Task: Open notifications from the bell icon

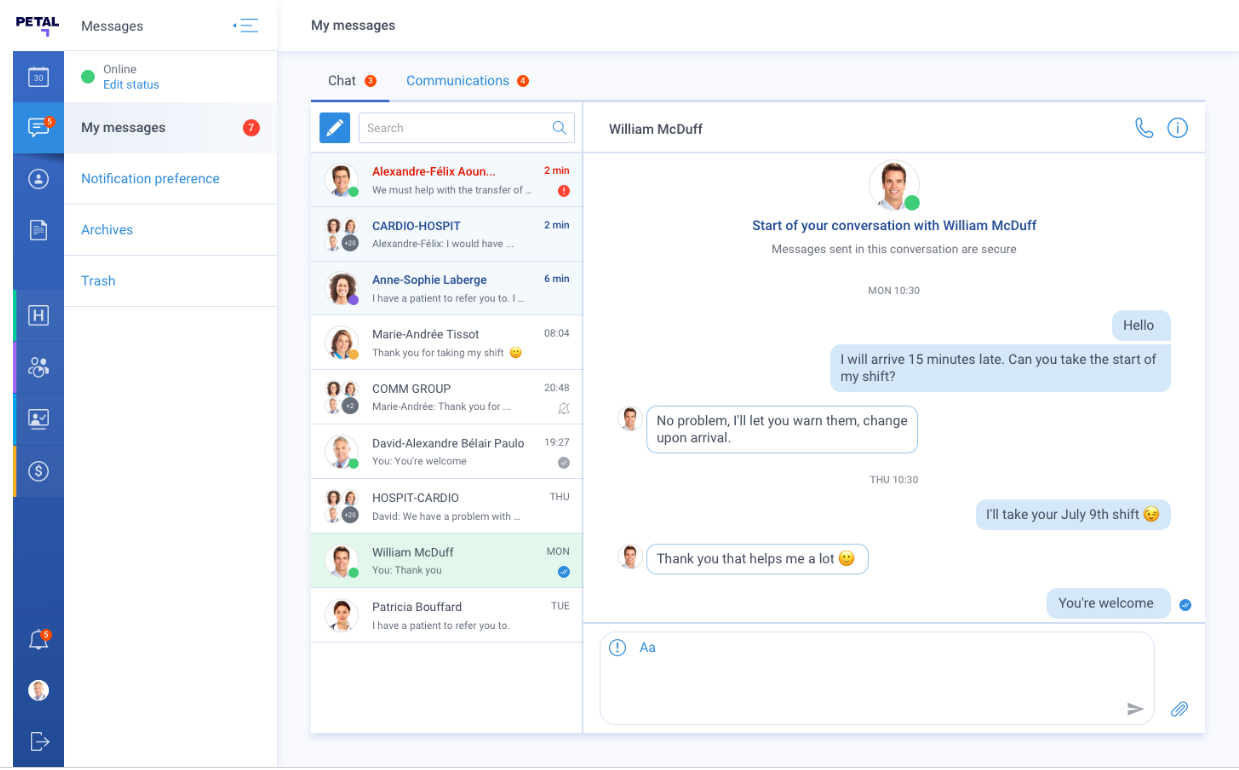Action: 37,638
